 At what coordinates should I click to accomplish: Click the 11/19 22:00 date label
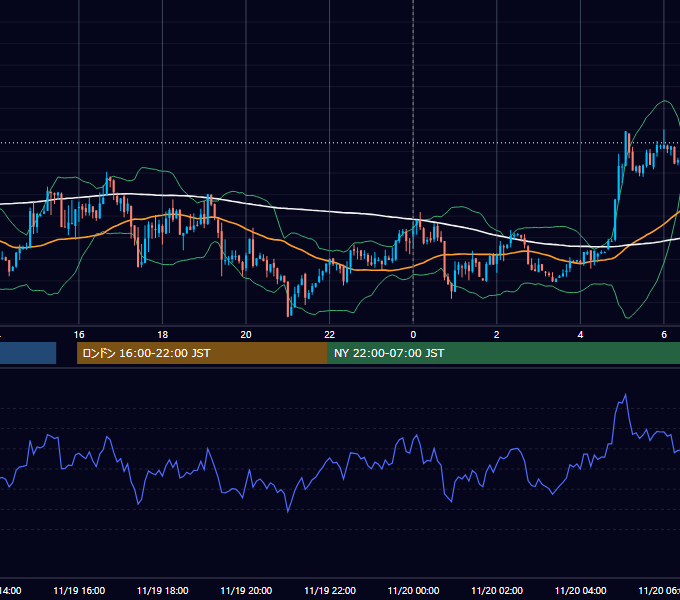[x=330, y=590]
